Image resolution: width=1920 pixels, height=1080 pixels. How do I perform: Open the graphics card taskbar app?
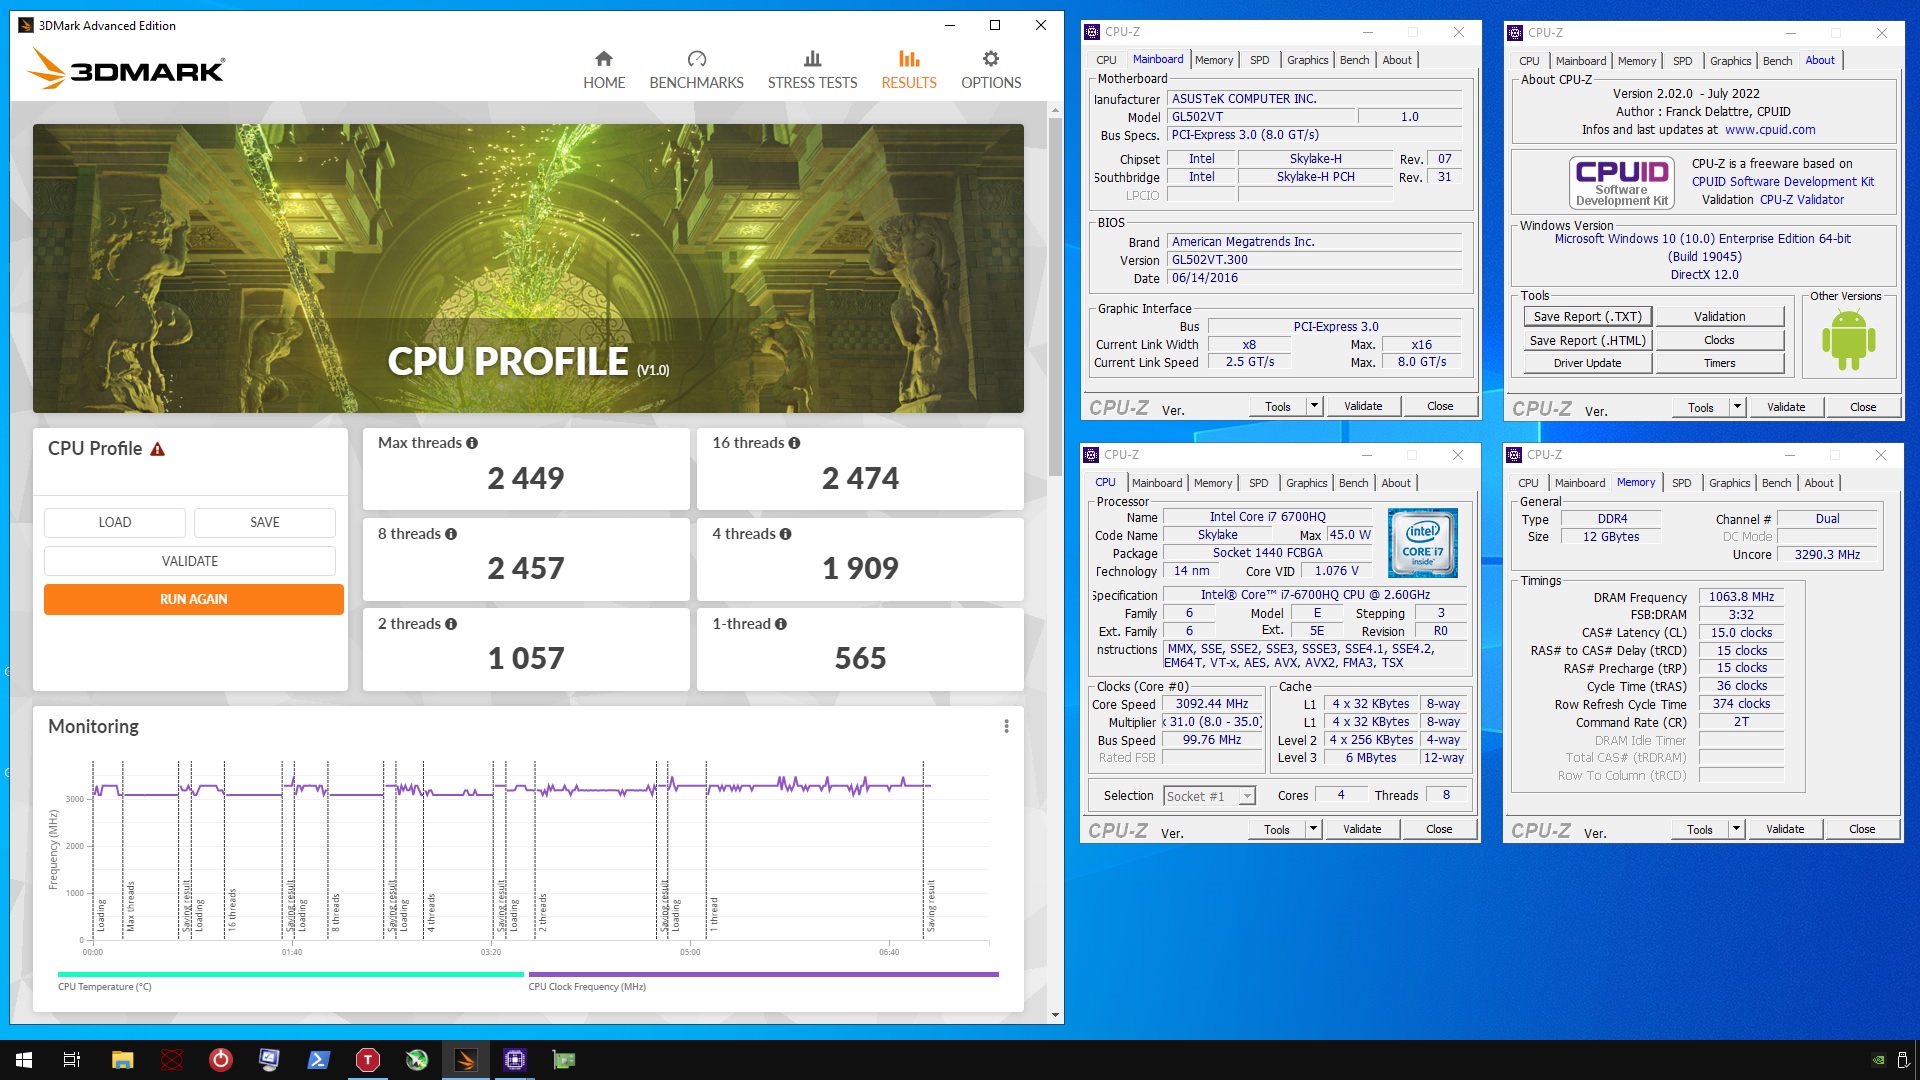click(x=564, y=1060)
